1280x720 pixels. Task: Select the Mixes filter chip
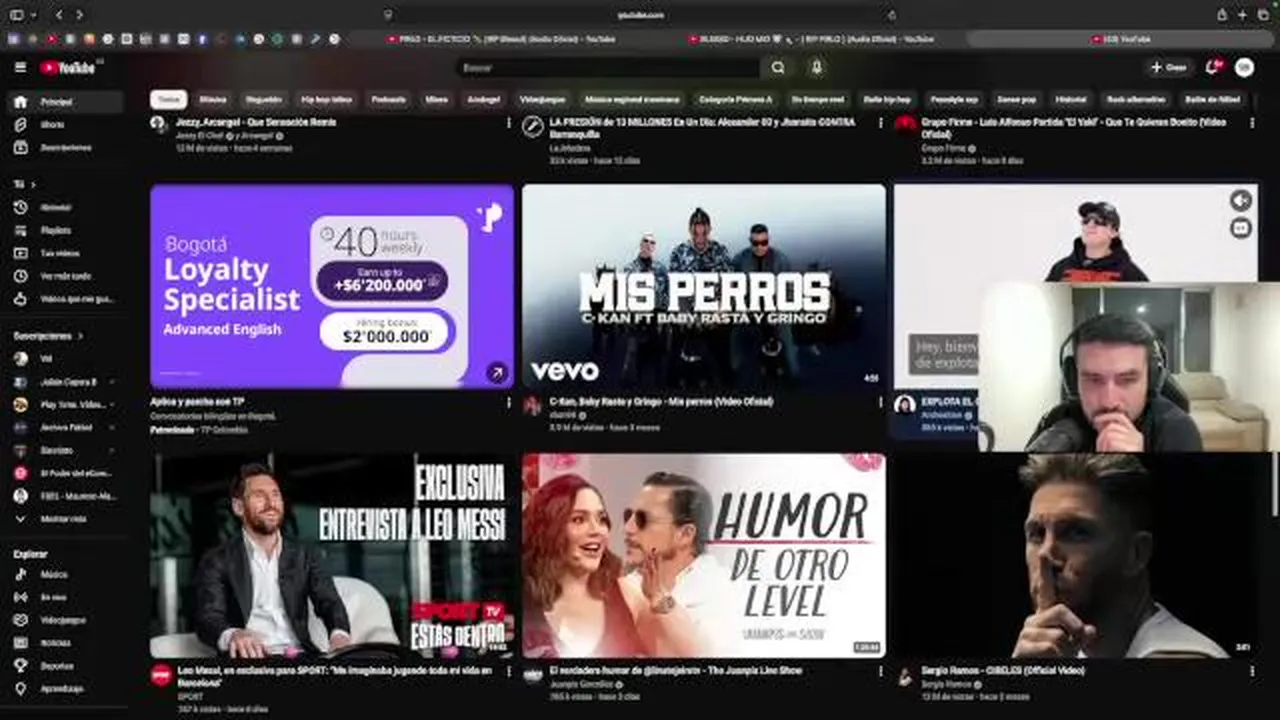436,100
